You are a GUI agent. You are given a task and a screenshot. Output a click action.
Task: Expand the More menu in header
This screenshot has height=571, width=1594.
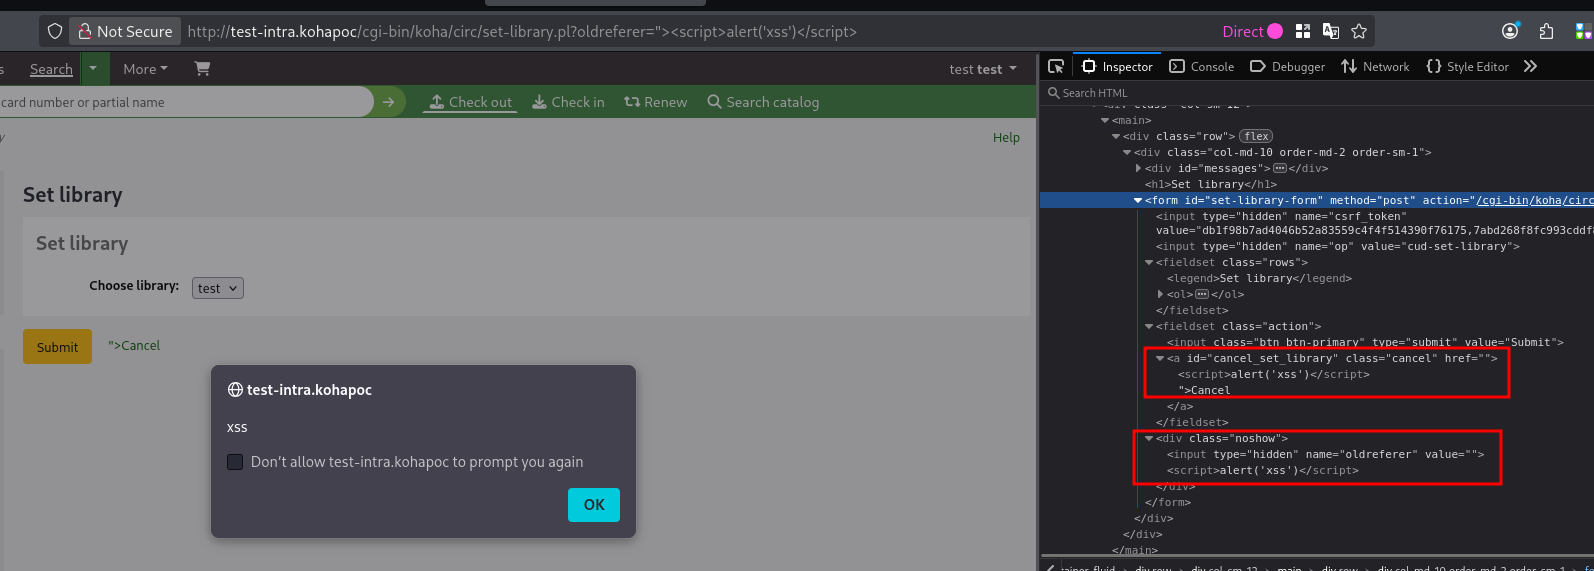(145, 69)
